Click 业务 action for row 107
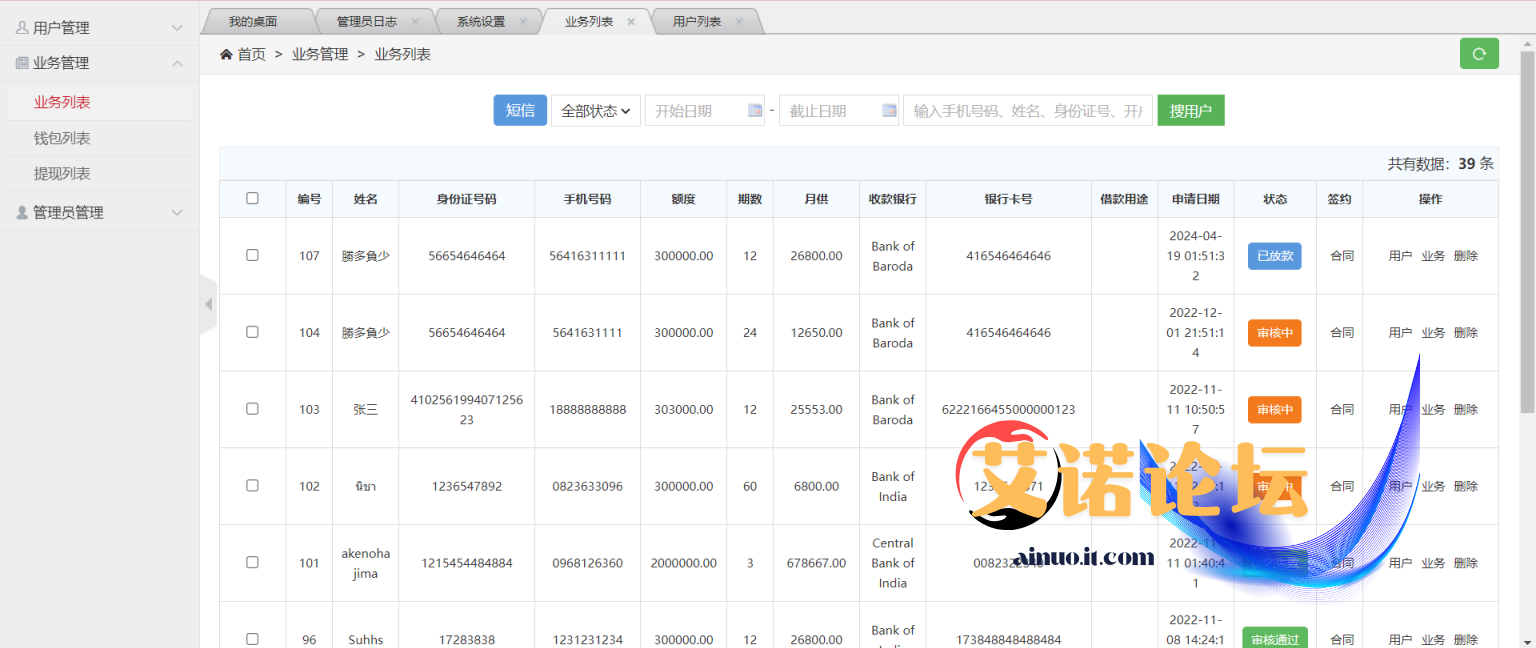Screen dimensions: 1536x648 1433,255
